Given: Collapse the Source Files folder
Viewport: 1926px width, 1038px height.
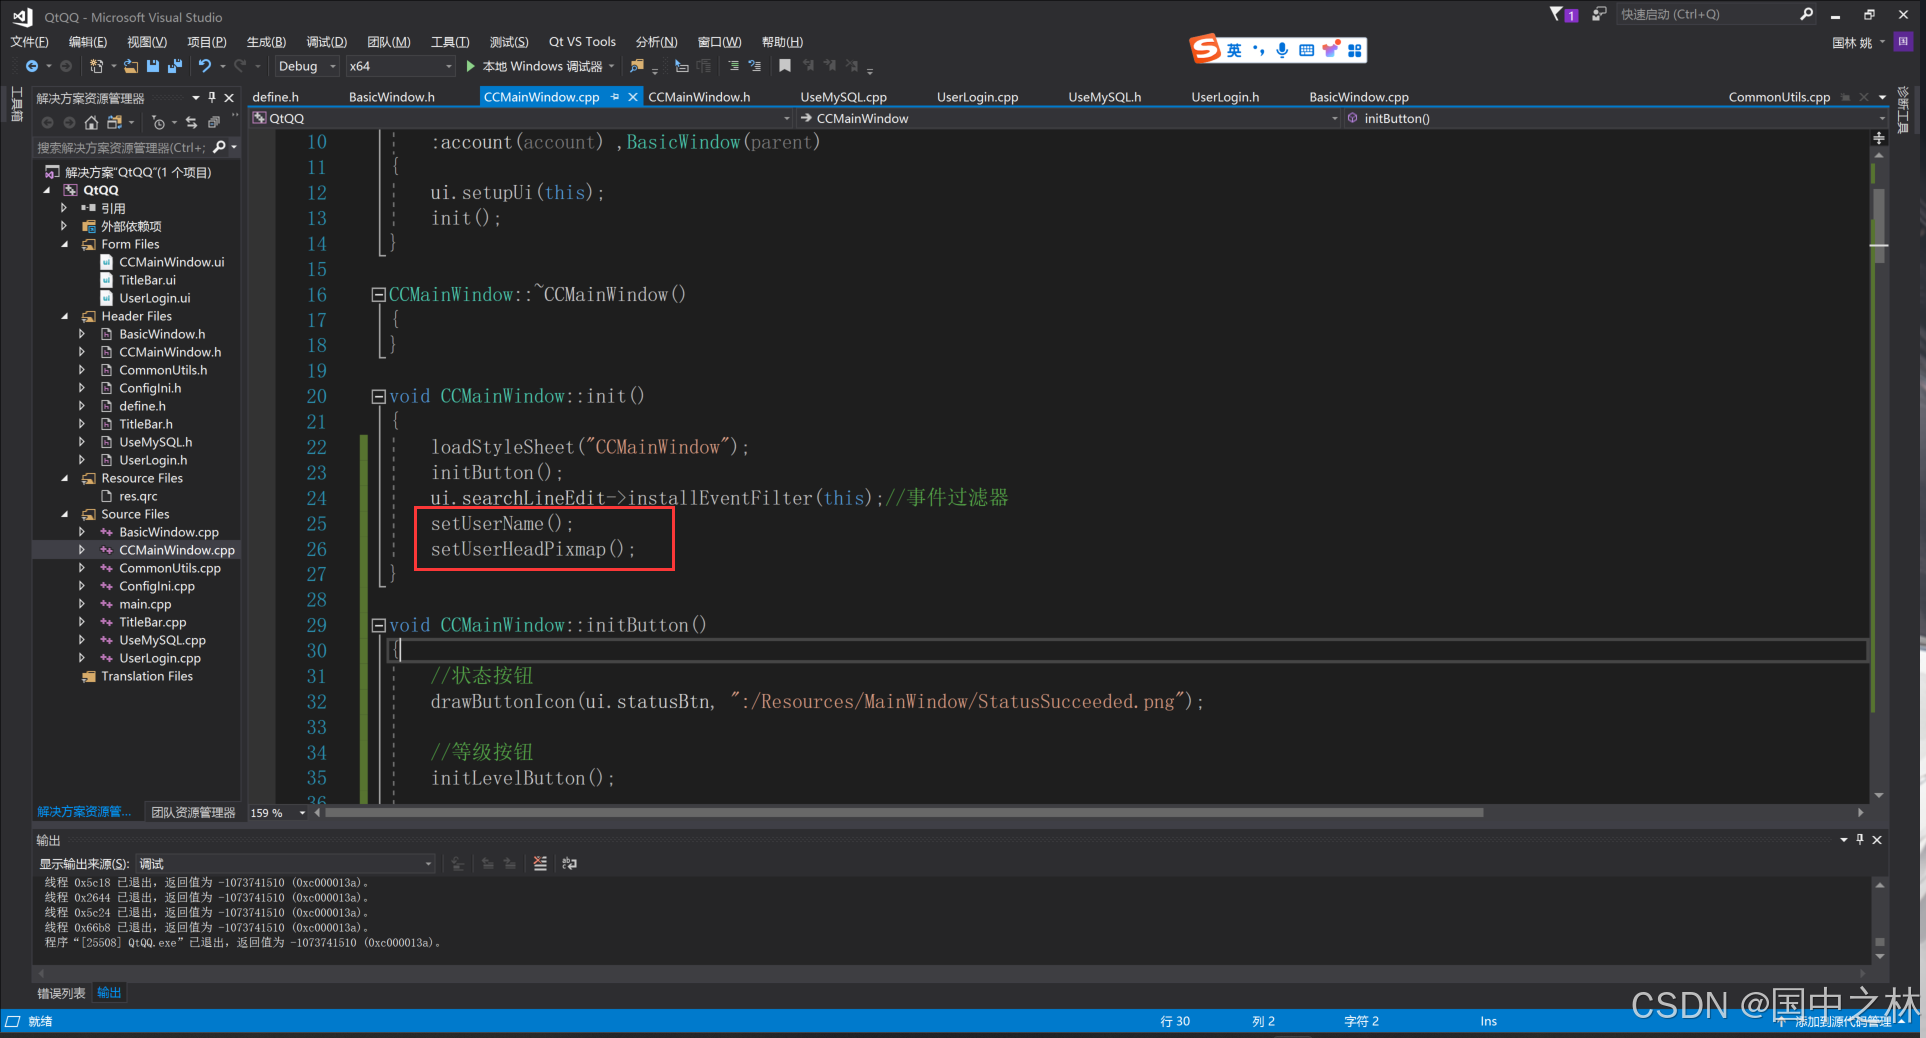Looking at the screenshot, I should [66, 514].
